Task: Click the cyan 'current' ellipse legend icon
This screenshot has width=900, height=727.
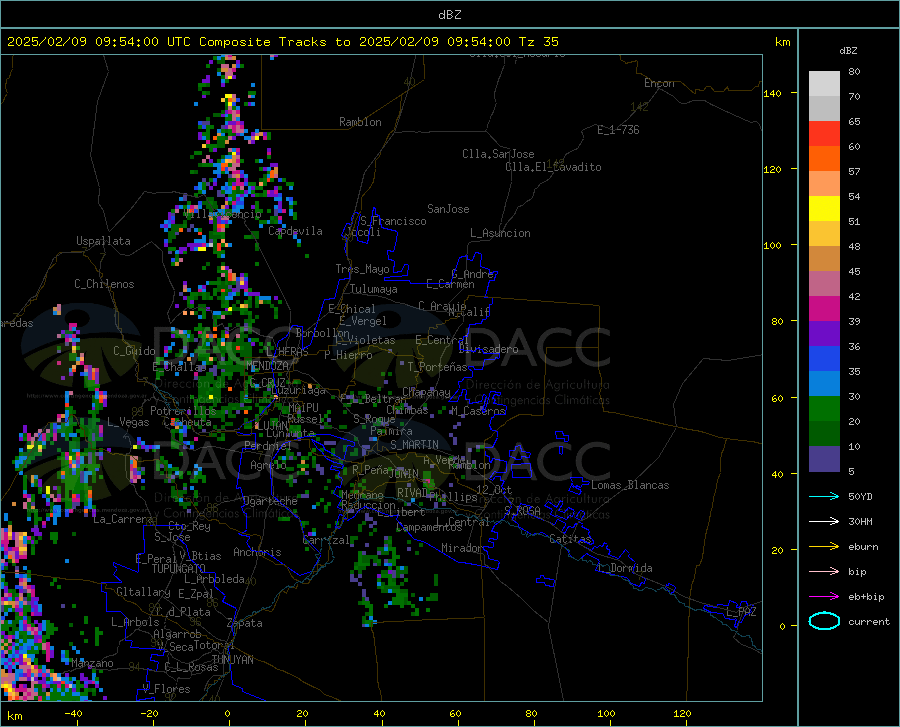Action: [x=824, y=621]
